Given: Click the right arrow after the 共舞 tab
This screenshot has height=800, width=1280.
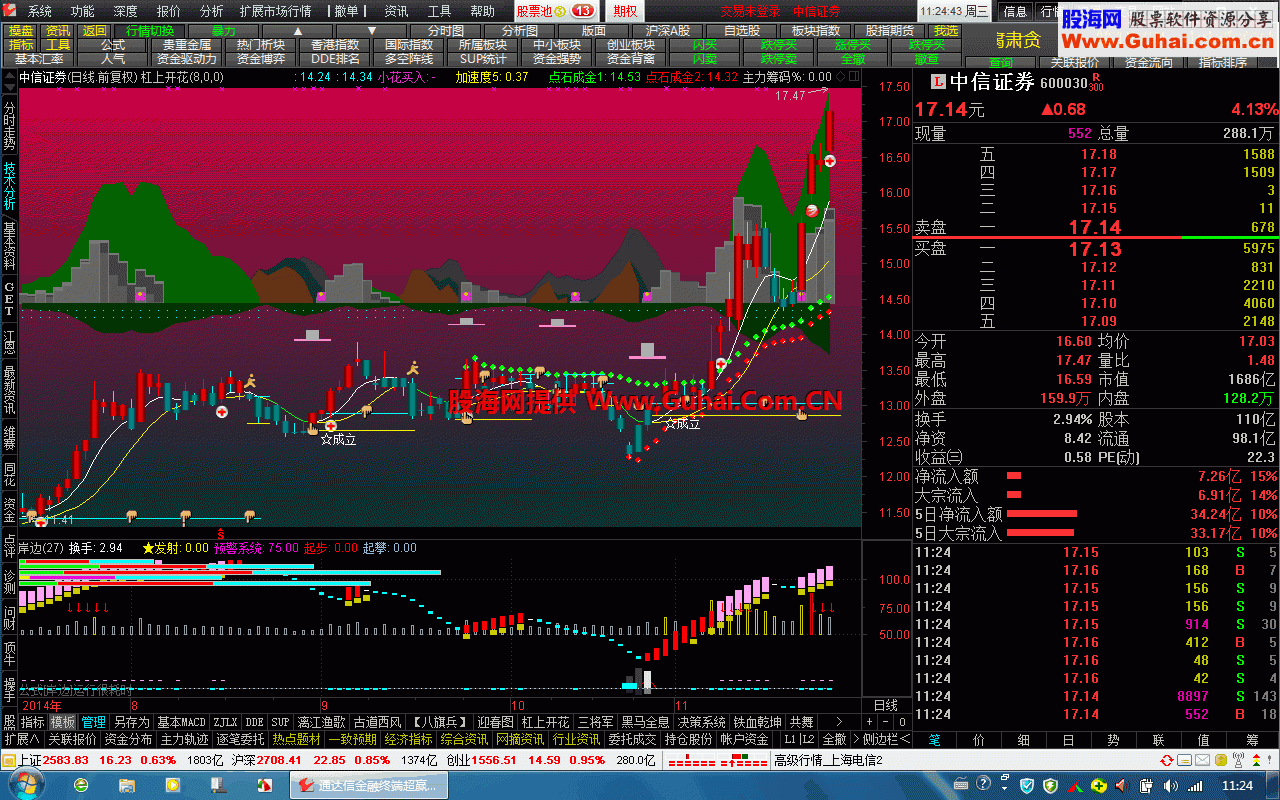Looking at the screenshot, I should [839, 721].
